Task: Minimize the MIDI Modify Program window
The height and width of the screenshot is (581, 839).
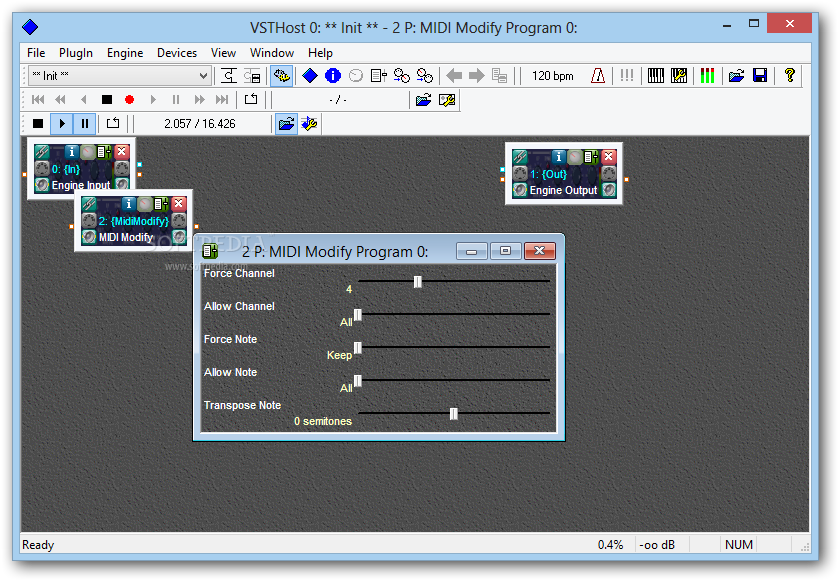Action: (x=471, y=251)
